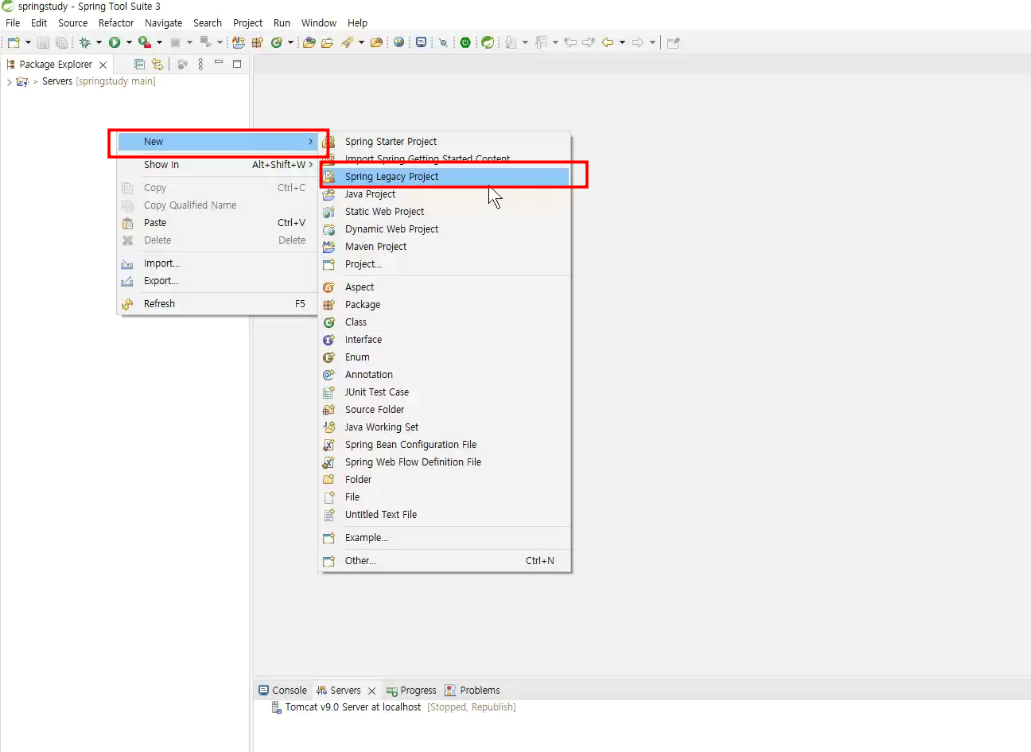The width and height of the screenshot is (1031, 752).
Task: Click the globe web browser icon
Action: point(399,43)
